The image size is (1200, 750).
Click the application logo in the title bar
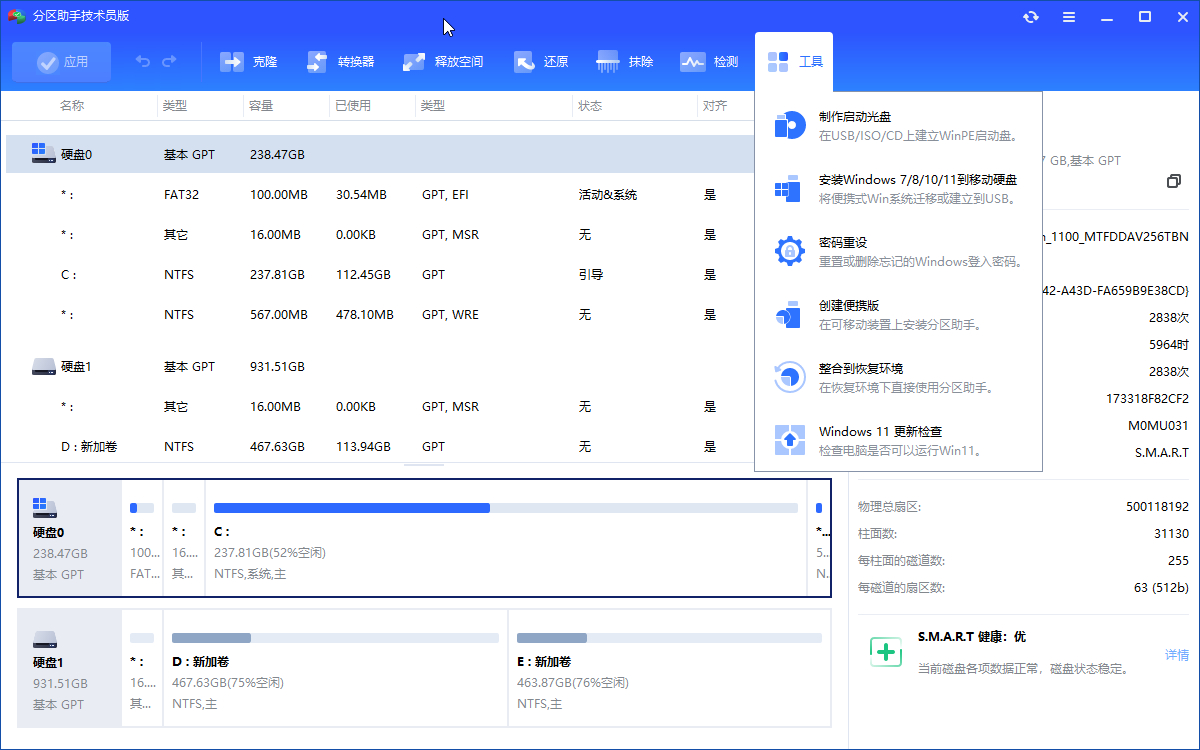pos(16,16)
